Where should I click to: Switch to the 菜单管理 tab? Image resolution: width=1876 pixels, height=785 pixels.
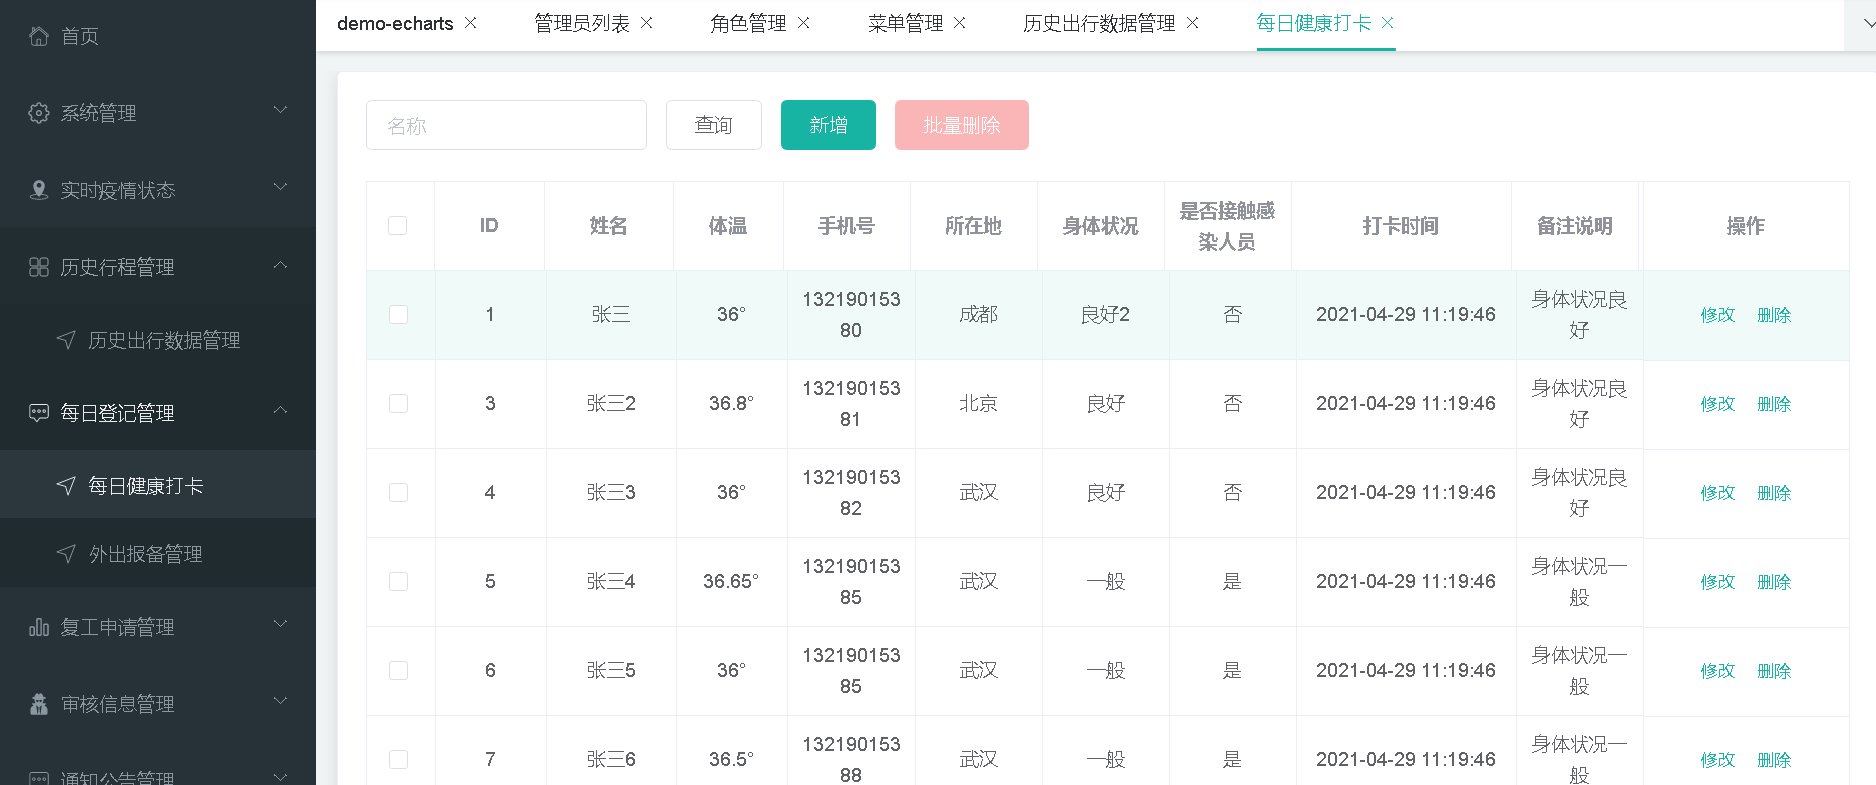click(905, 23)
